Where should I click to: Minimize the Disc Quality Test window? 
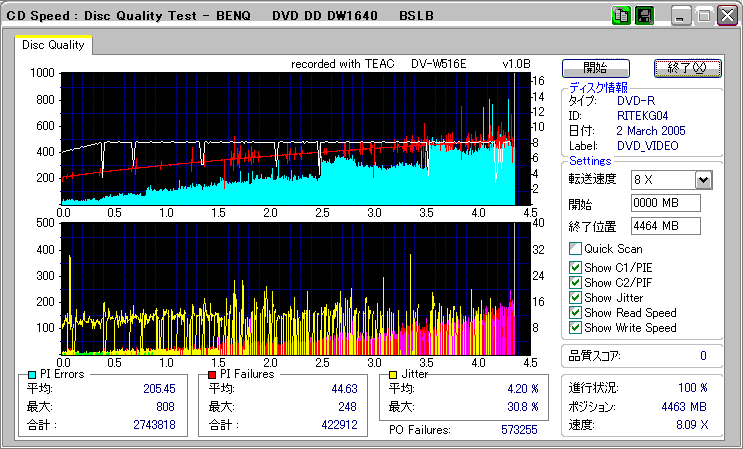click(682, 17)
